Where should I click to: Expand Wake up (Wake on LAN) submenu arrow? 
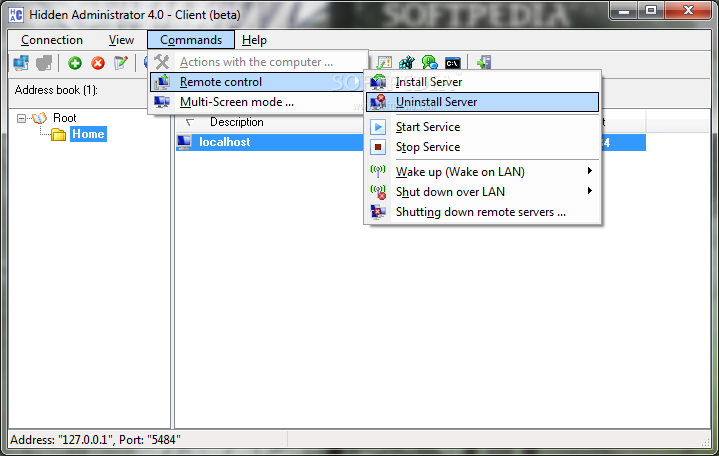[x=590, y=171]
